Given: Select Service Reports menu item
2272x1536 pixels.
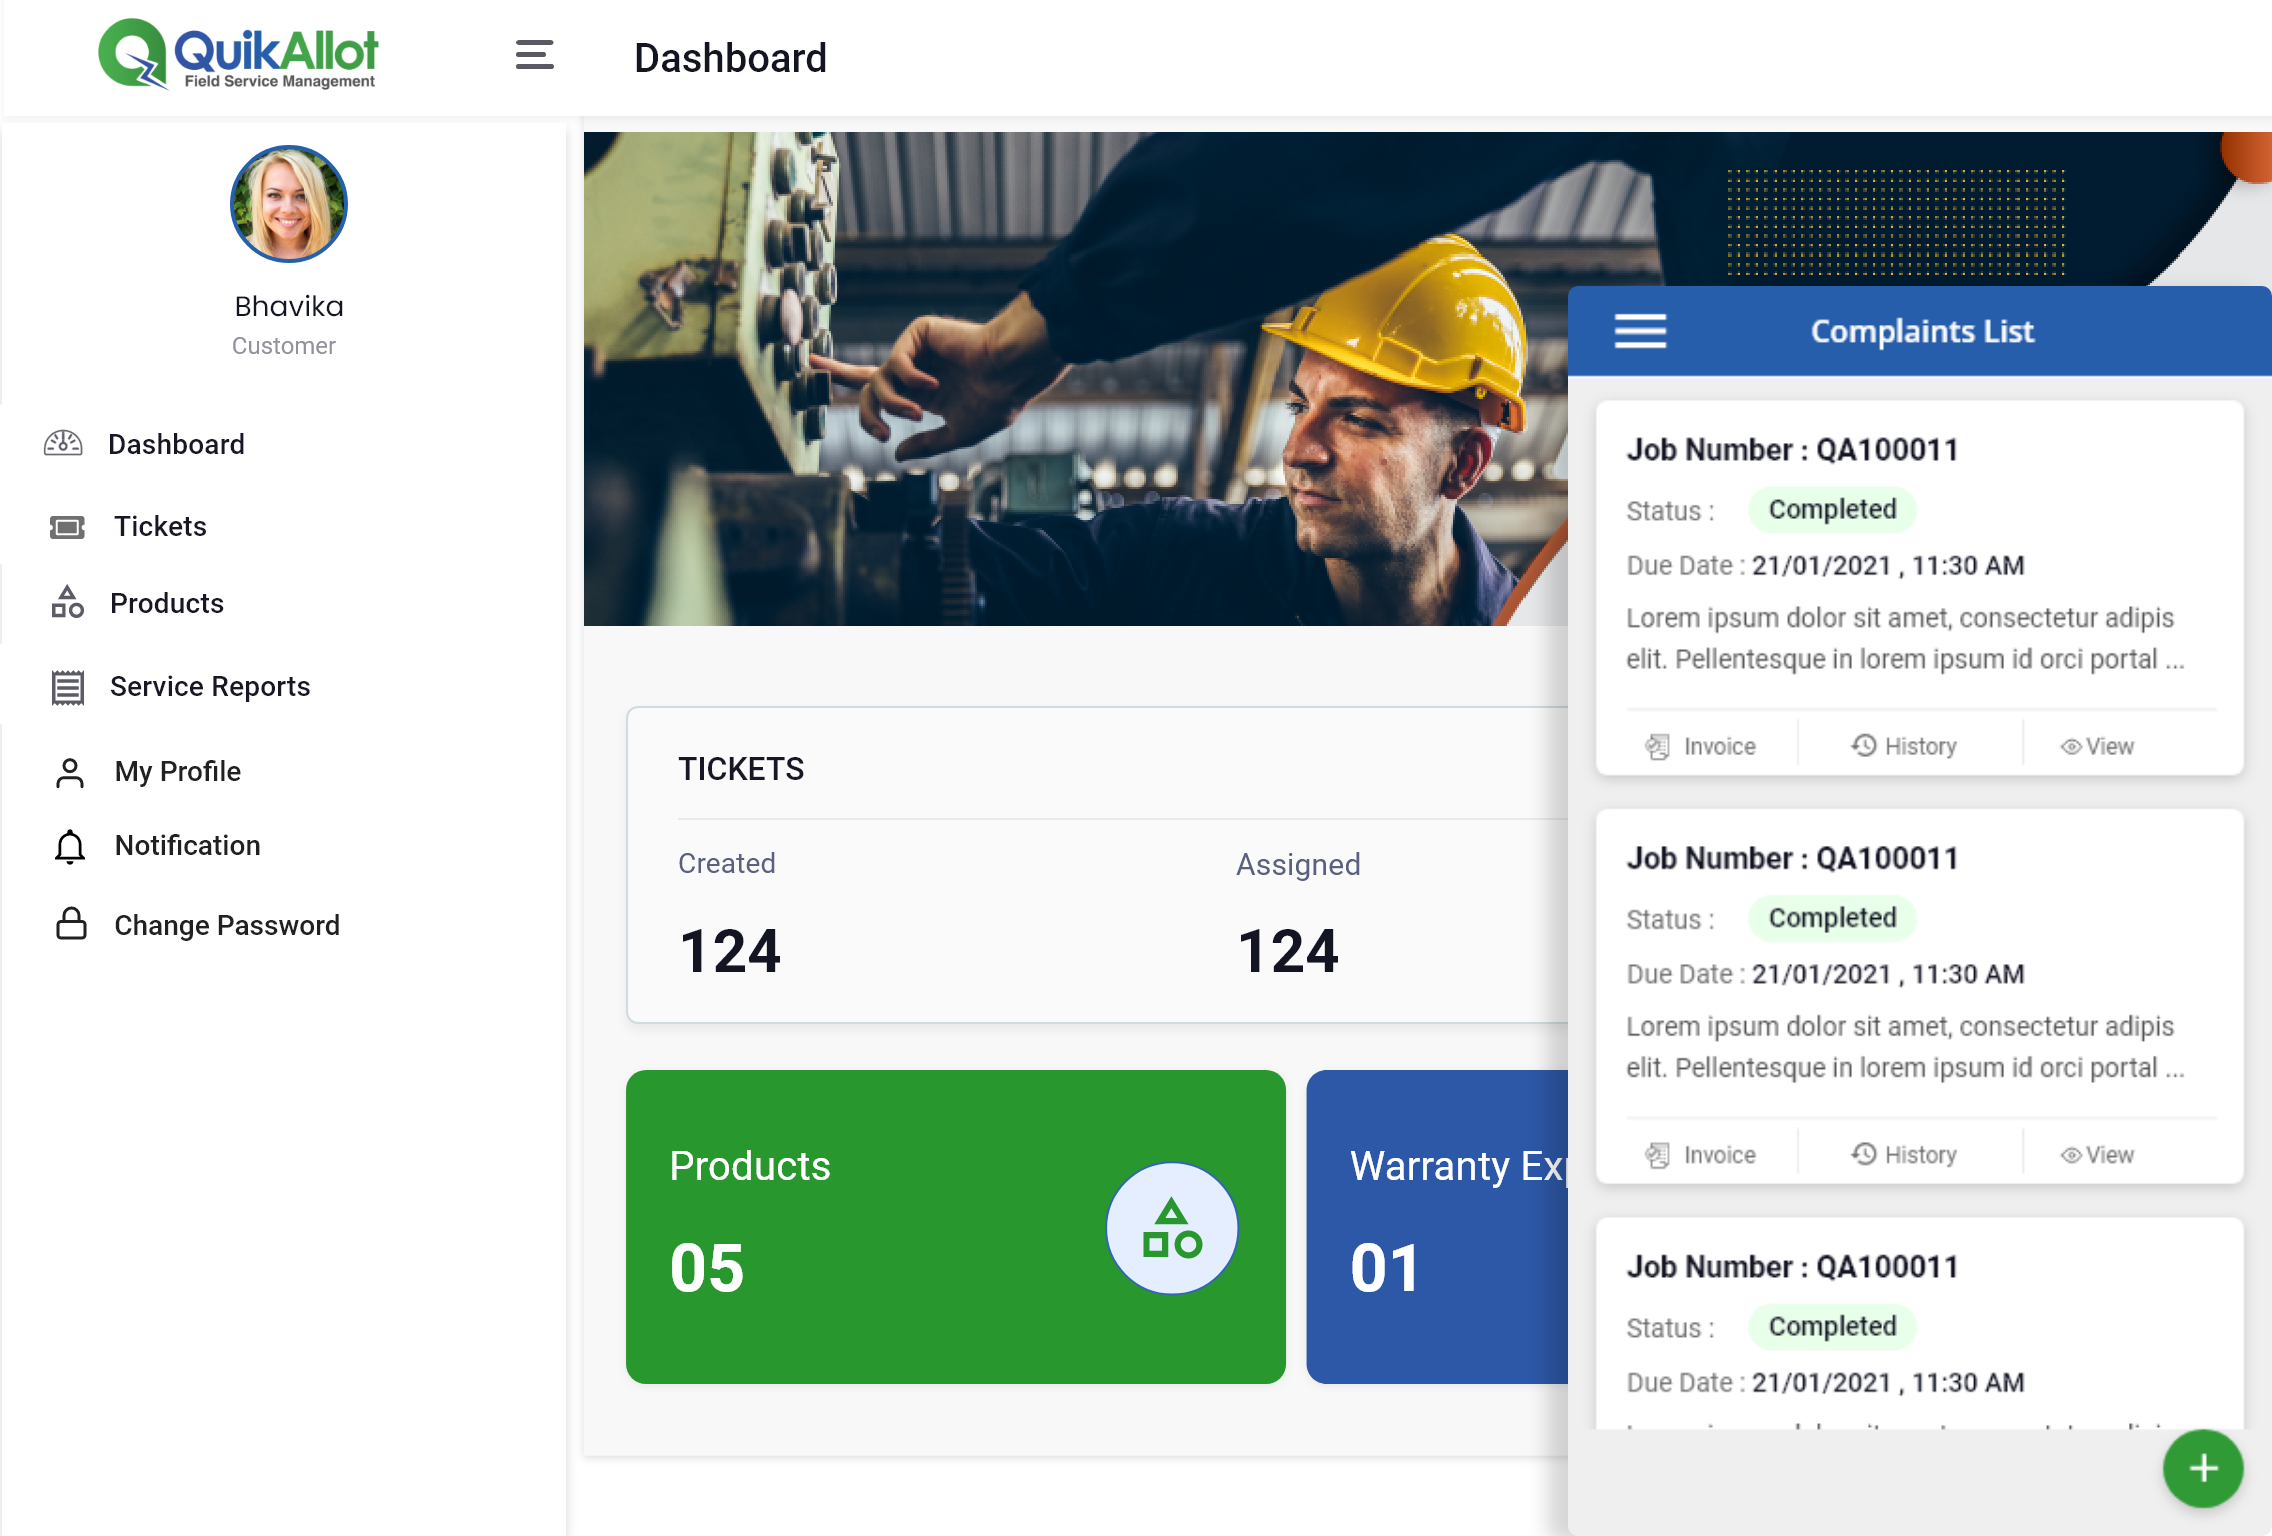Looking at the screenshot, I should [x=210, y=687].
